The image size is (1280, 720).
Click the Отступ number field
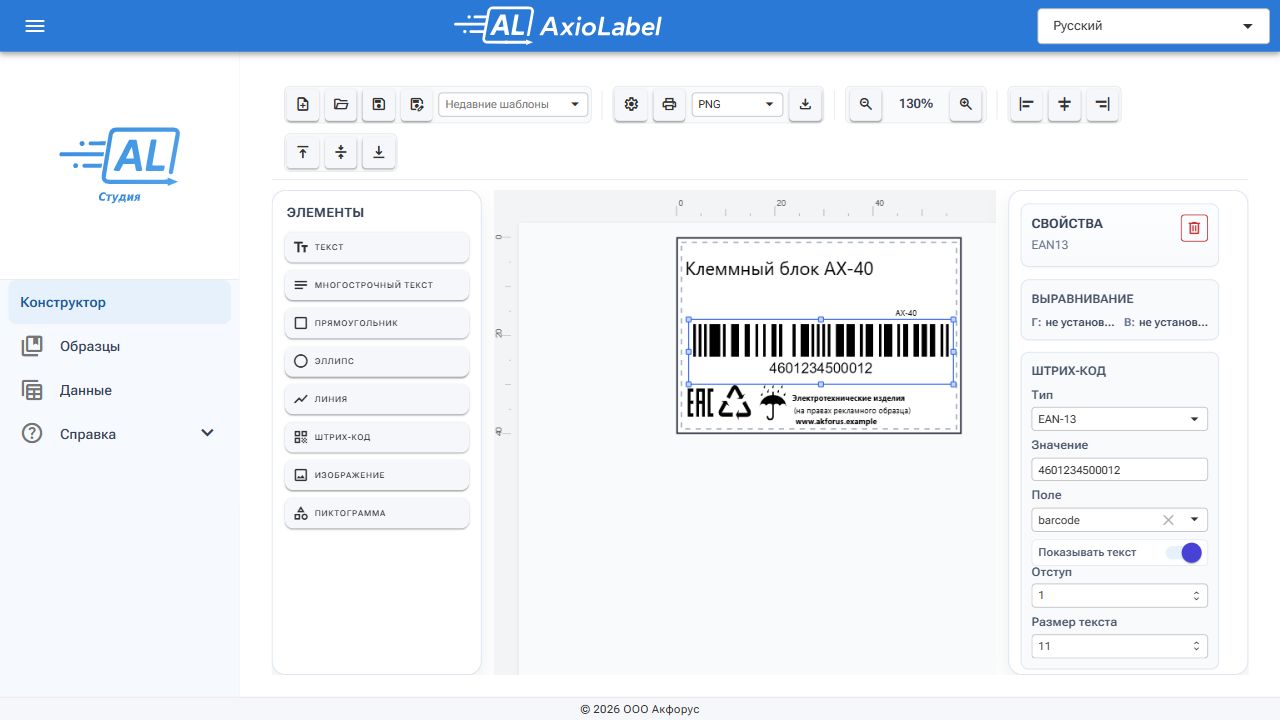click(x=1119, y=596)
